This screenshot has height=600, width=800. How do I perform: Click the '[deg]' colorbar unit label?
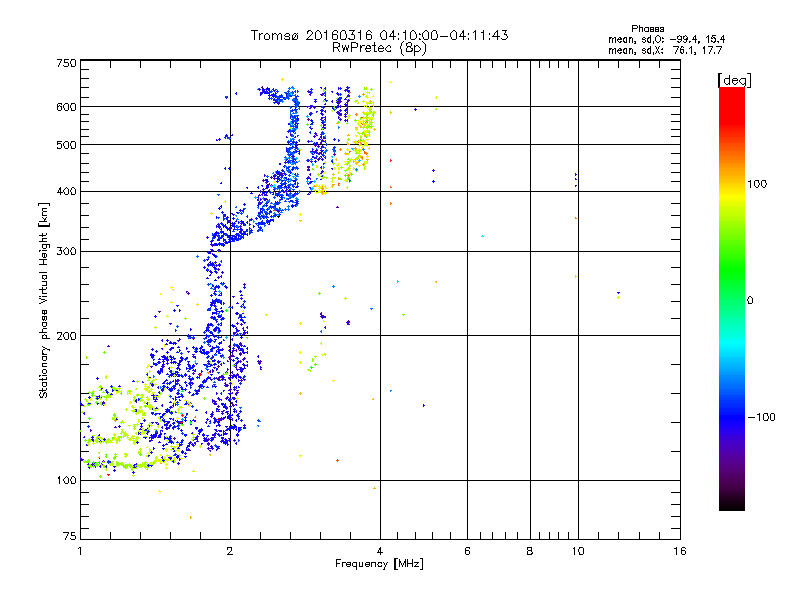[x=734, y=80]
